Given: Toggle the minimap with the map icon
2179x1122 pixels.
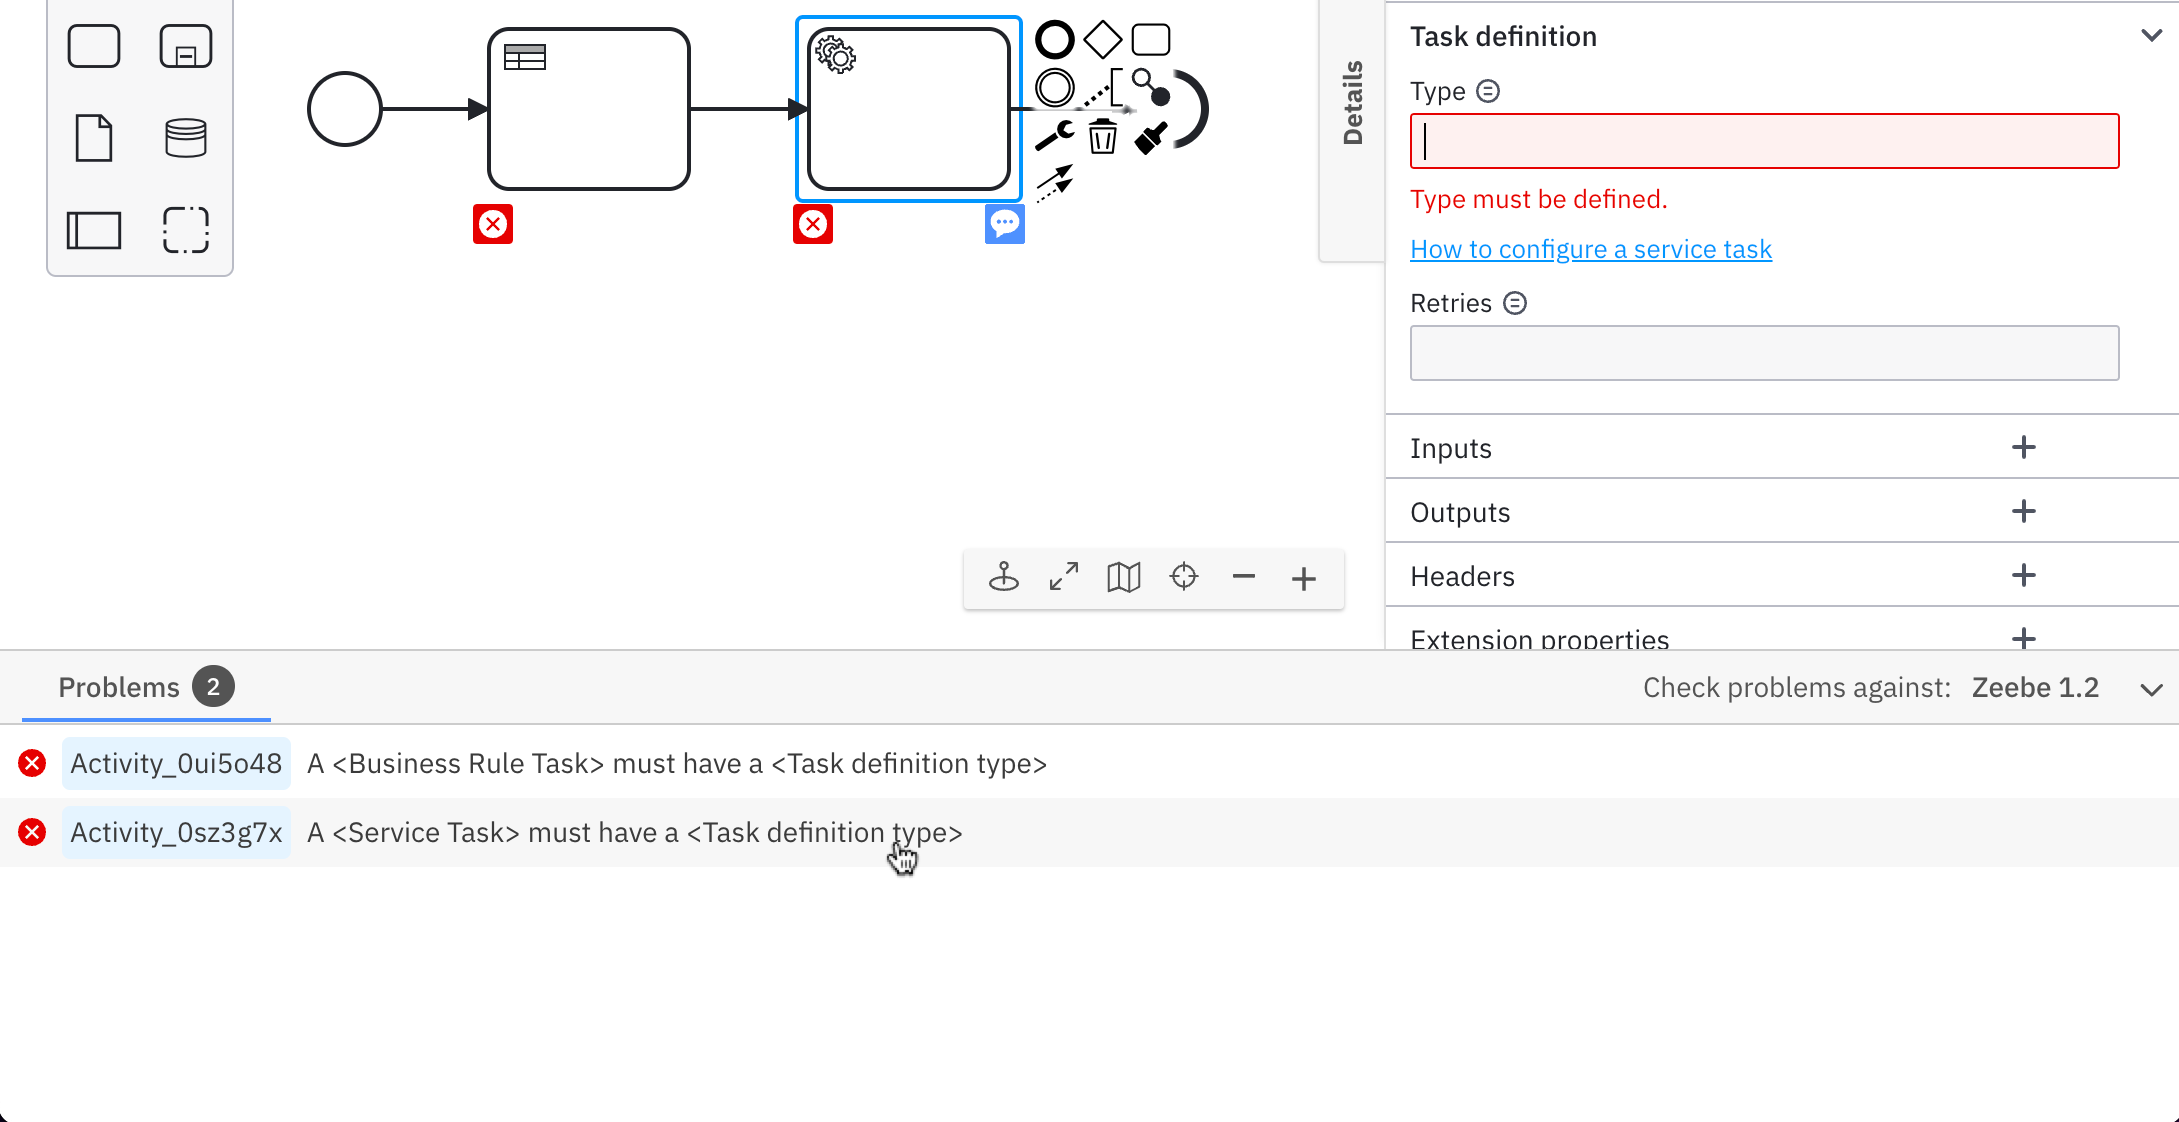Looking at the screenshot, I should [x=1123, y=577].
